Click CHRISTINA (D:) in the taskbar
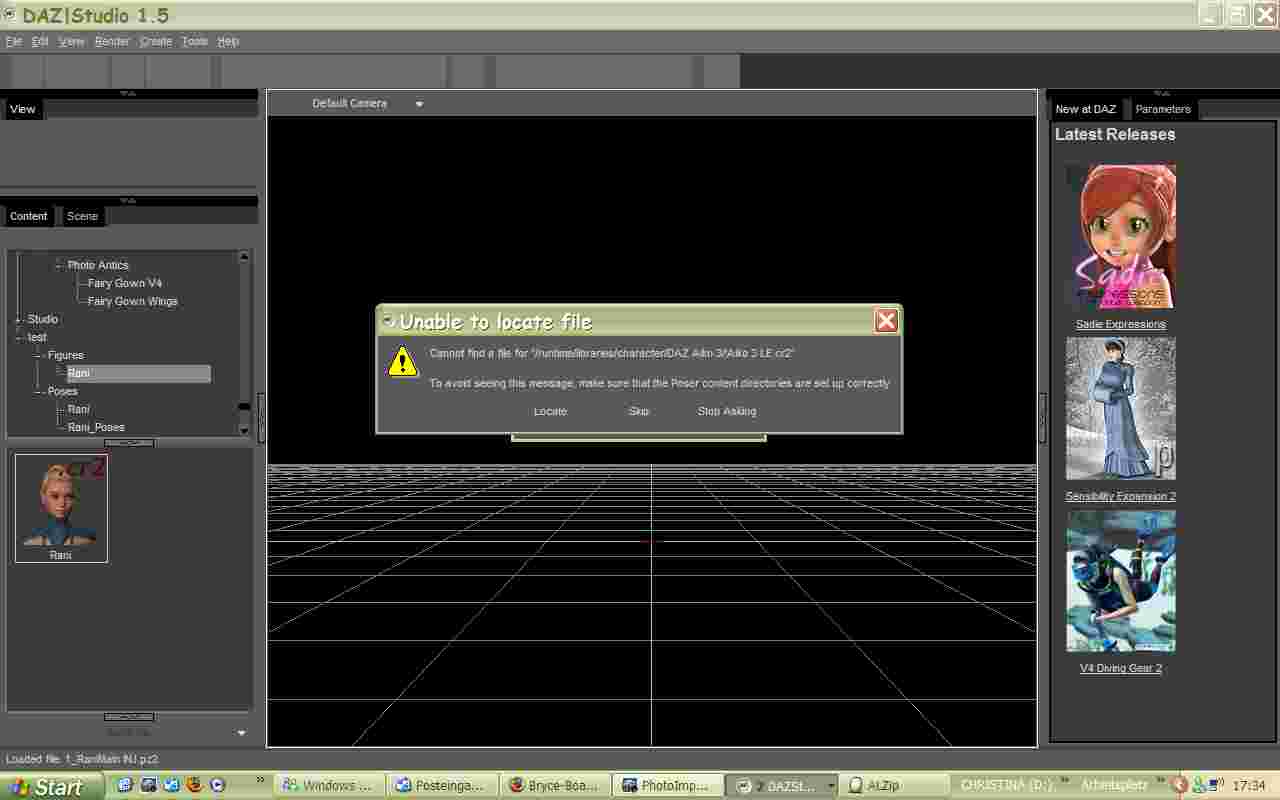The height and width of the screenshot is (800, 1280). 1008,786
